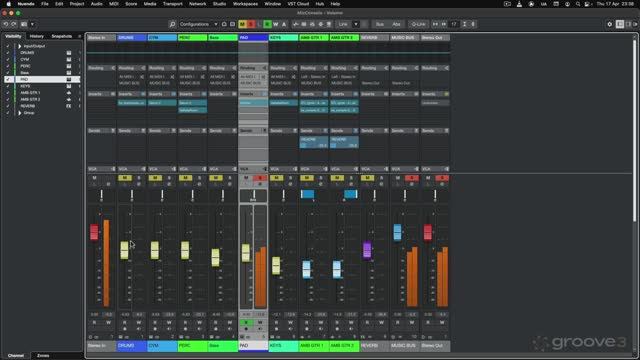640x360 pixels.
Task: Select the PAD channel name at bottom
Action: tap(253, 346)
